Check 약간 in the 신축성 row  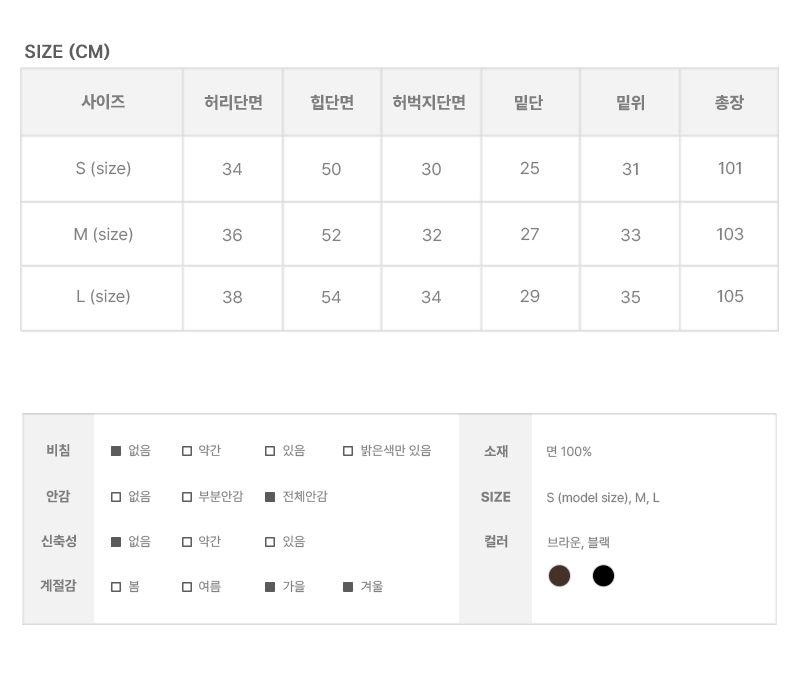187,542
